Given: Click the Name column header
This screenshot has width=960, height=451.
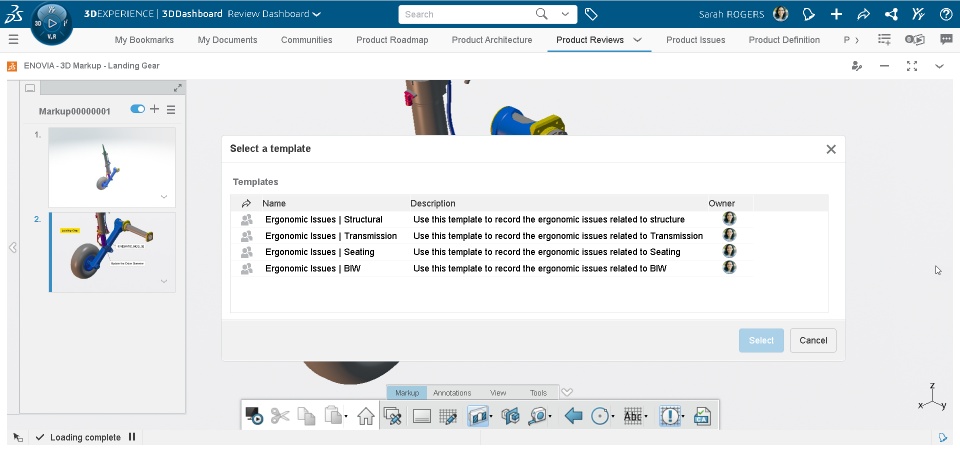Looking at the screenshot, I should [274, 203].
